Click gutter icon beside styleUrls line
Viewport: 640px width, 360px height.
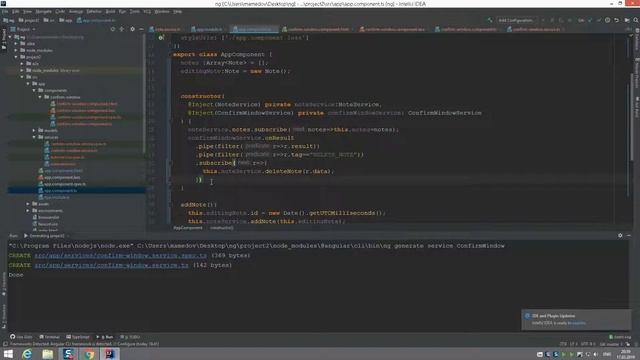click(161, 38)
